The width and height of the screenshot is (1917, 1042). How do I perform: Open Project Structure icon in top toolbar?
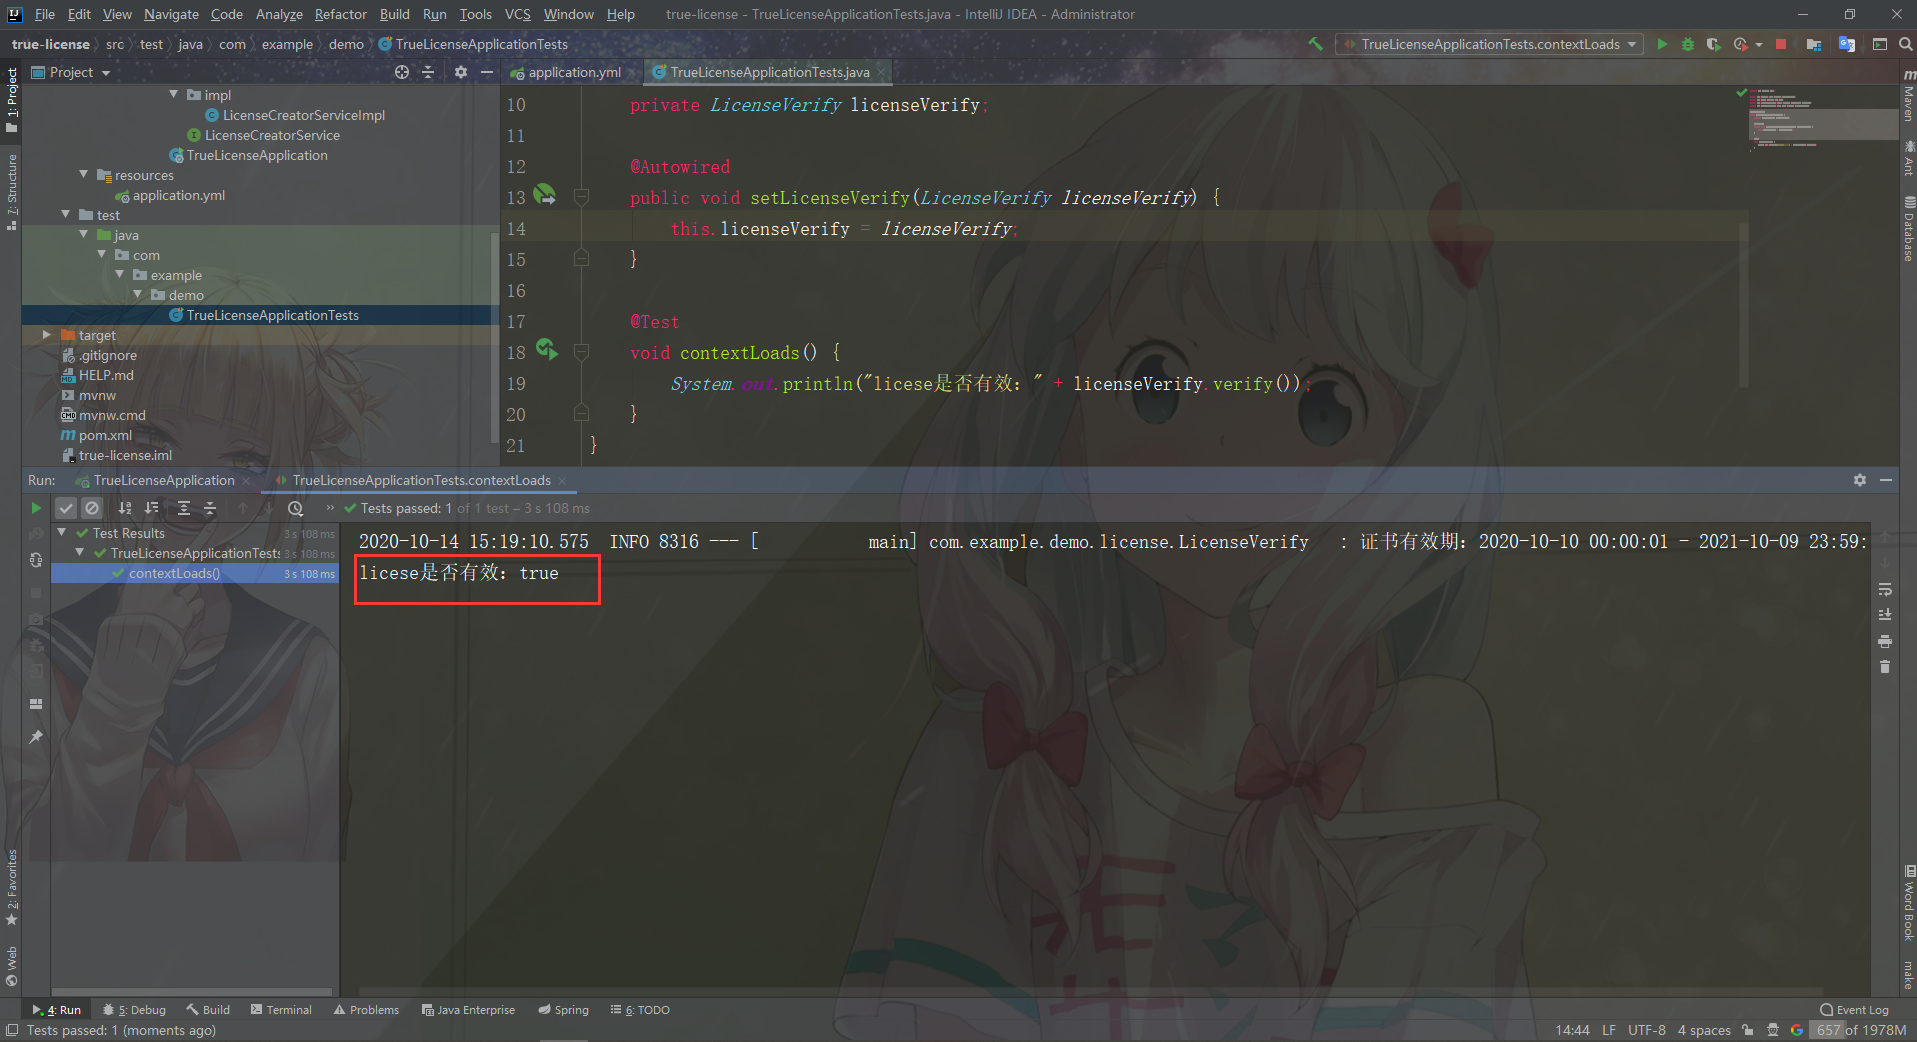tap(1814, 44)
